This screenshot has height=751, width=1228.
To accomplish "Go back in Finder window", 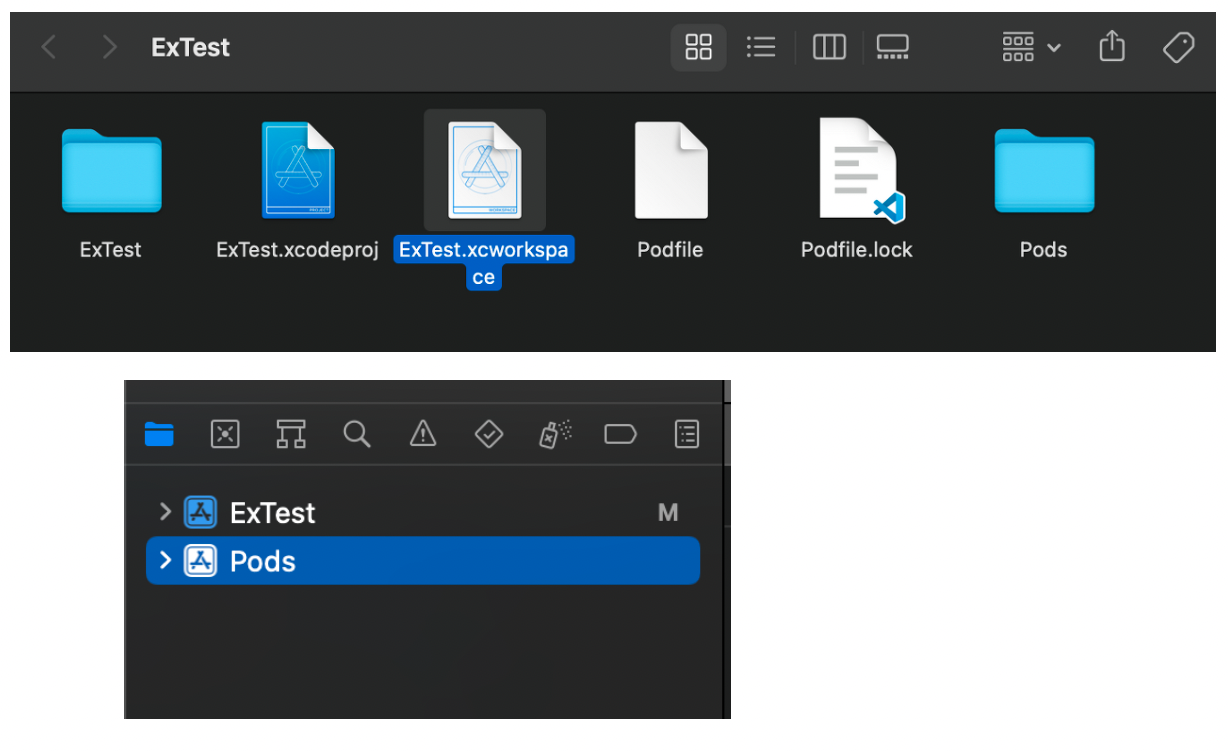I will [48, 47].
